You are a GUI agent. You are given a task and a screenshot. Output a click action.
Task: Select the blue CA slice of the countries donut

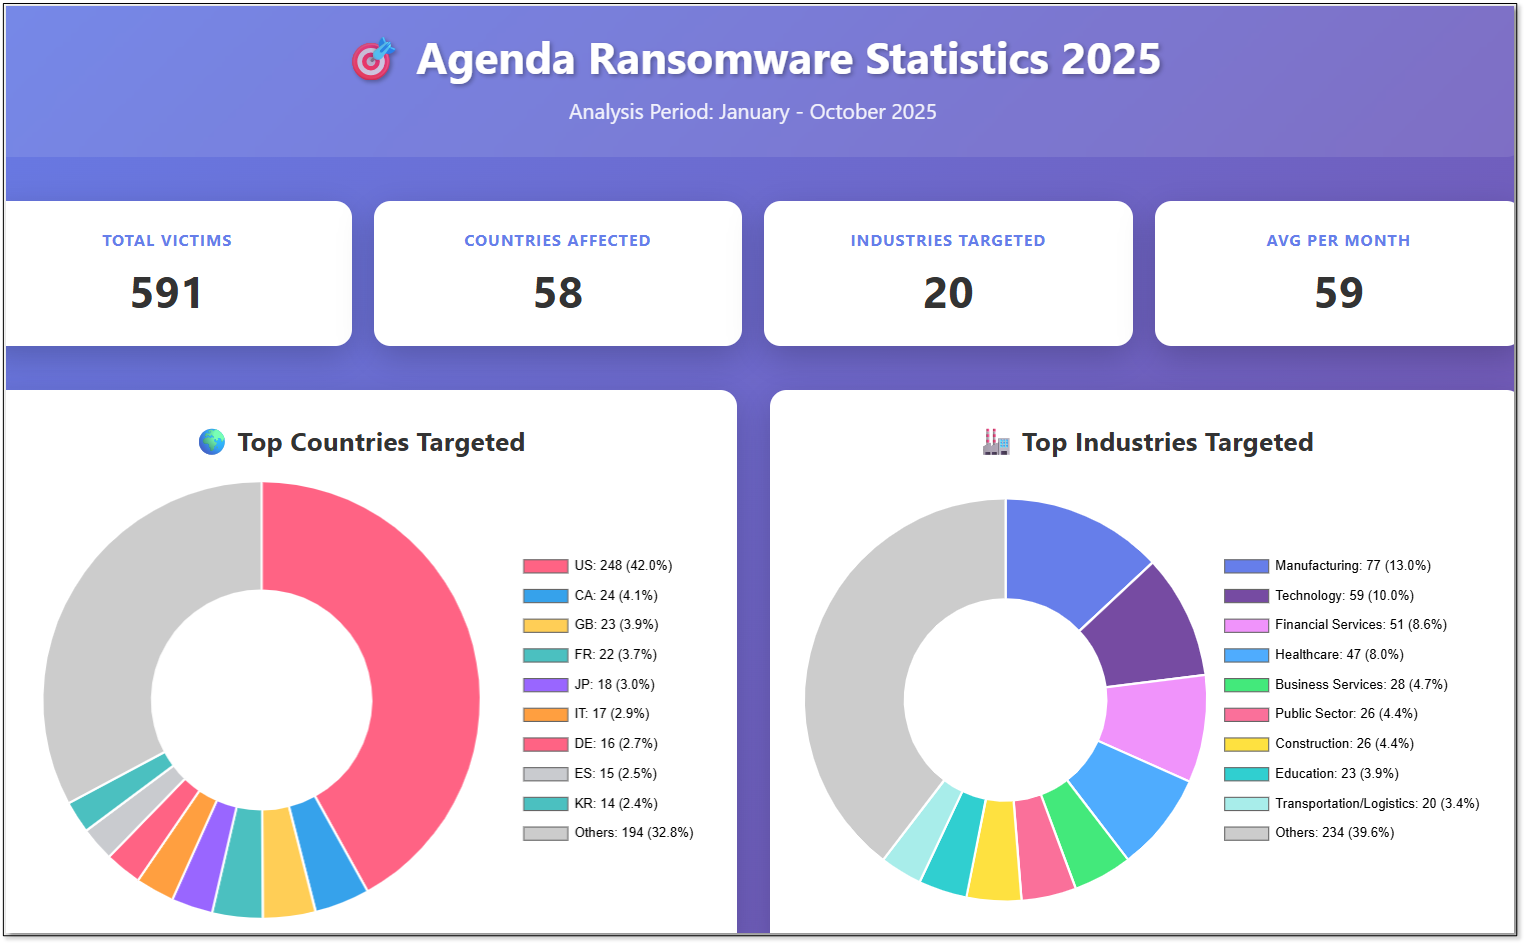point(327,855)
